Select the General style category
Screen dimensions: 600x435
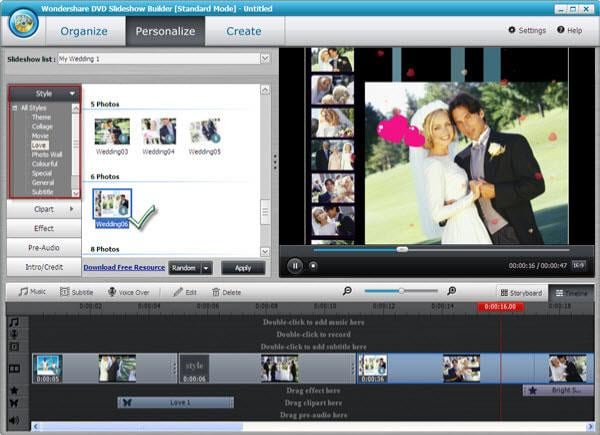coord(43,182)
